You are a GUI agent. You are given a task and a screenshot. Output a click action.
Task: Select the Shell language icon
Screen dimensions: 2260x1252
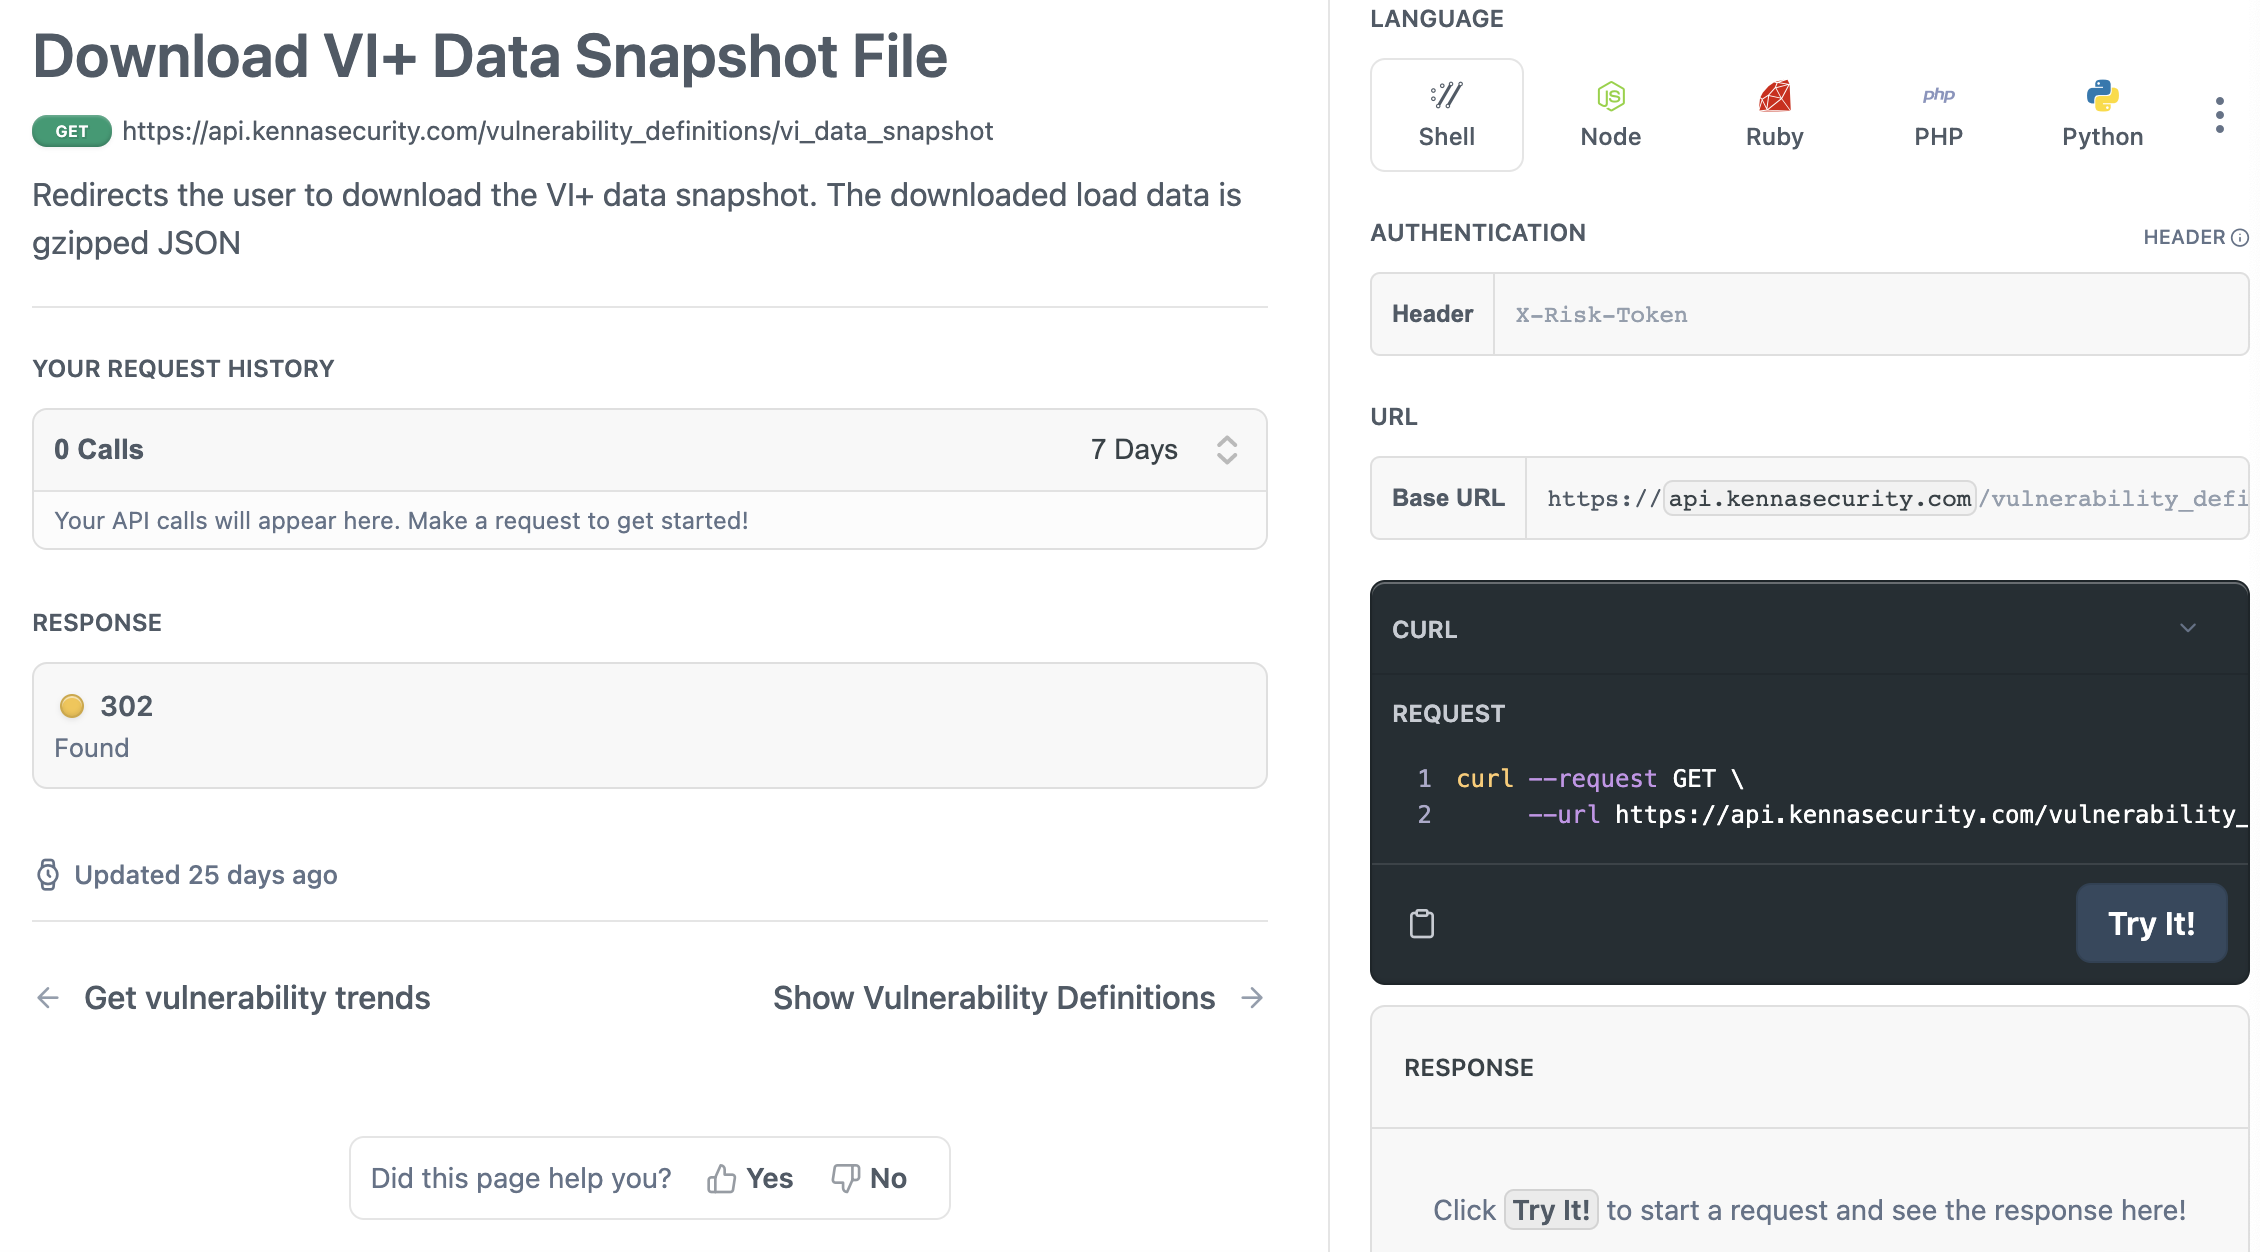[x=1446, y=95]
